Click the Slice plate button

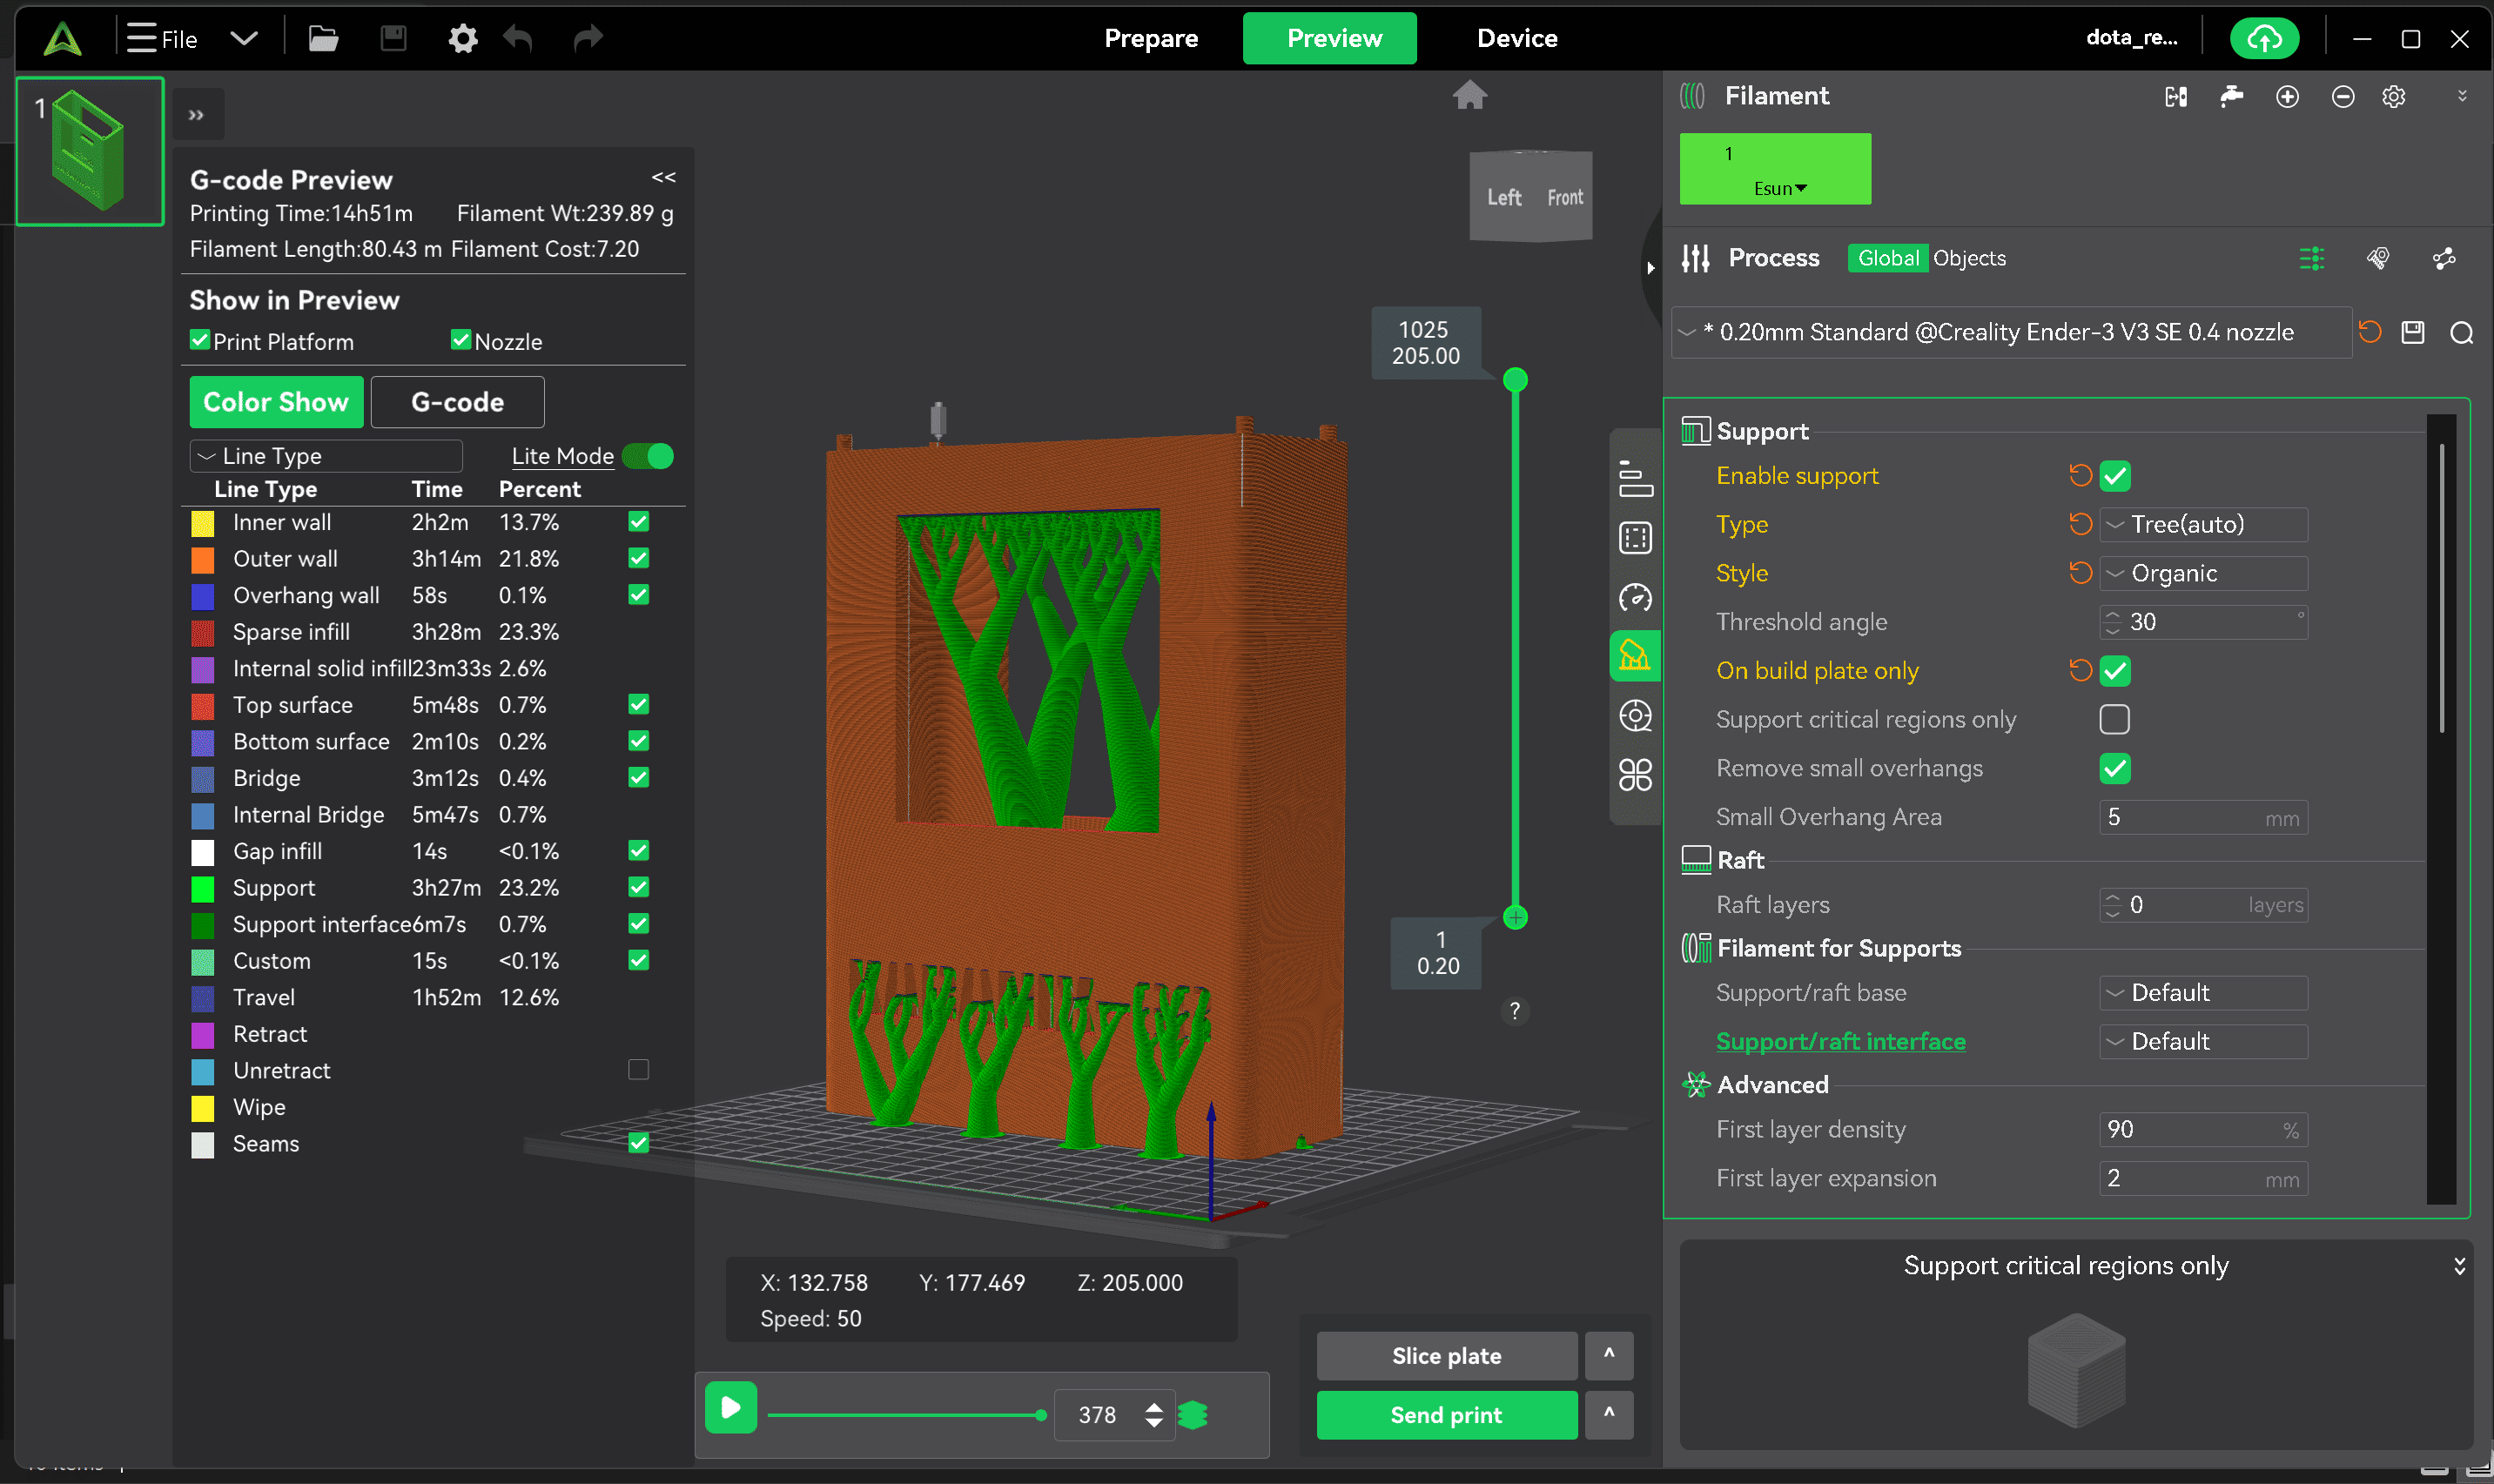[1446, 1355]
